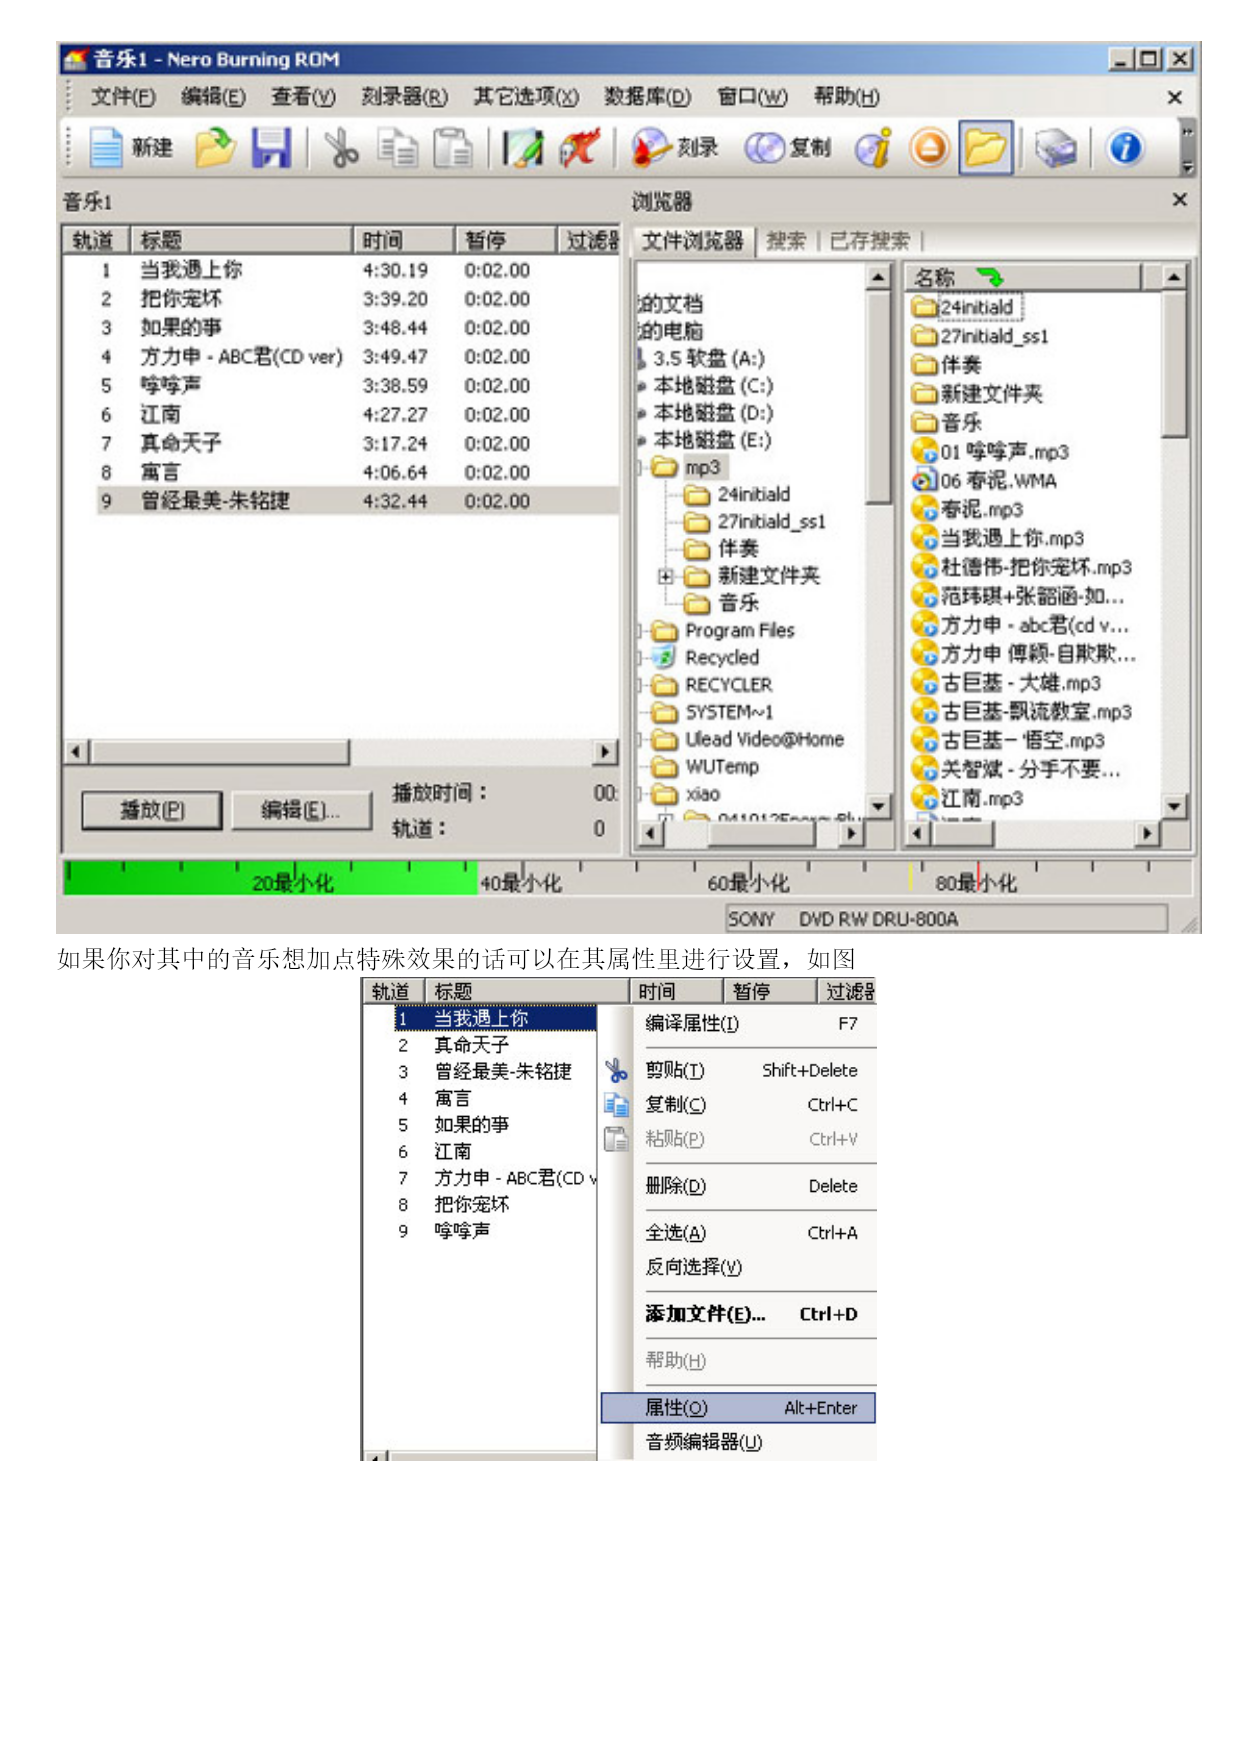Choose 属性(O) in the context menu
1241x1754 pixels.
tap(738, 1408)
